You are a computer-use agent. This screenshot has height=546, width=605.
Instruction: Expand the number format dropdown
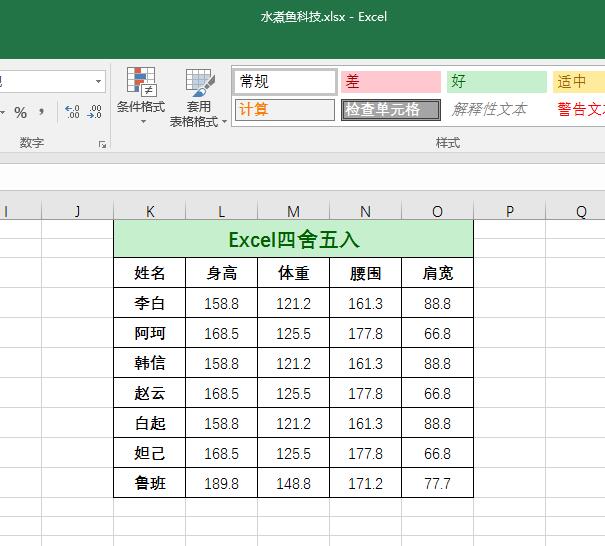coord(98,81)
